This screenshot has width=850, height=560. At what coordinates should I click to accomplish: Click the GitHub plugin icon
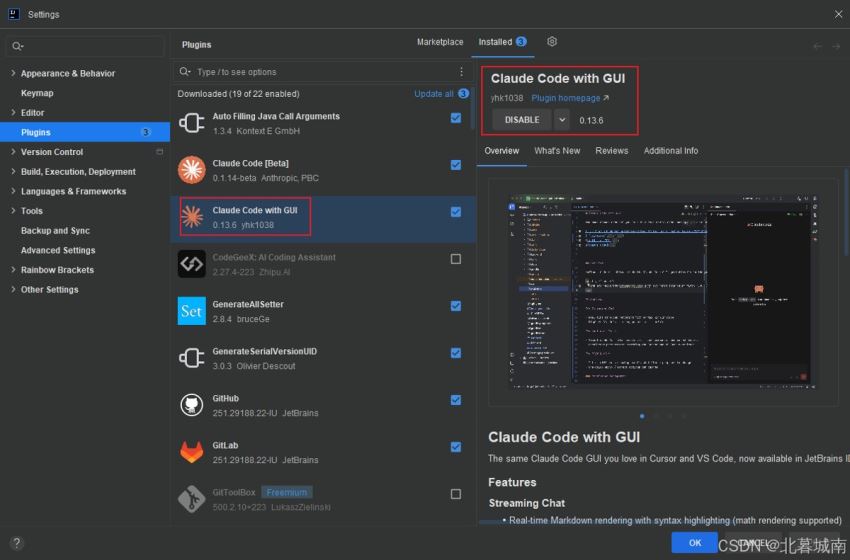[x=191, y=405]
